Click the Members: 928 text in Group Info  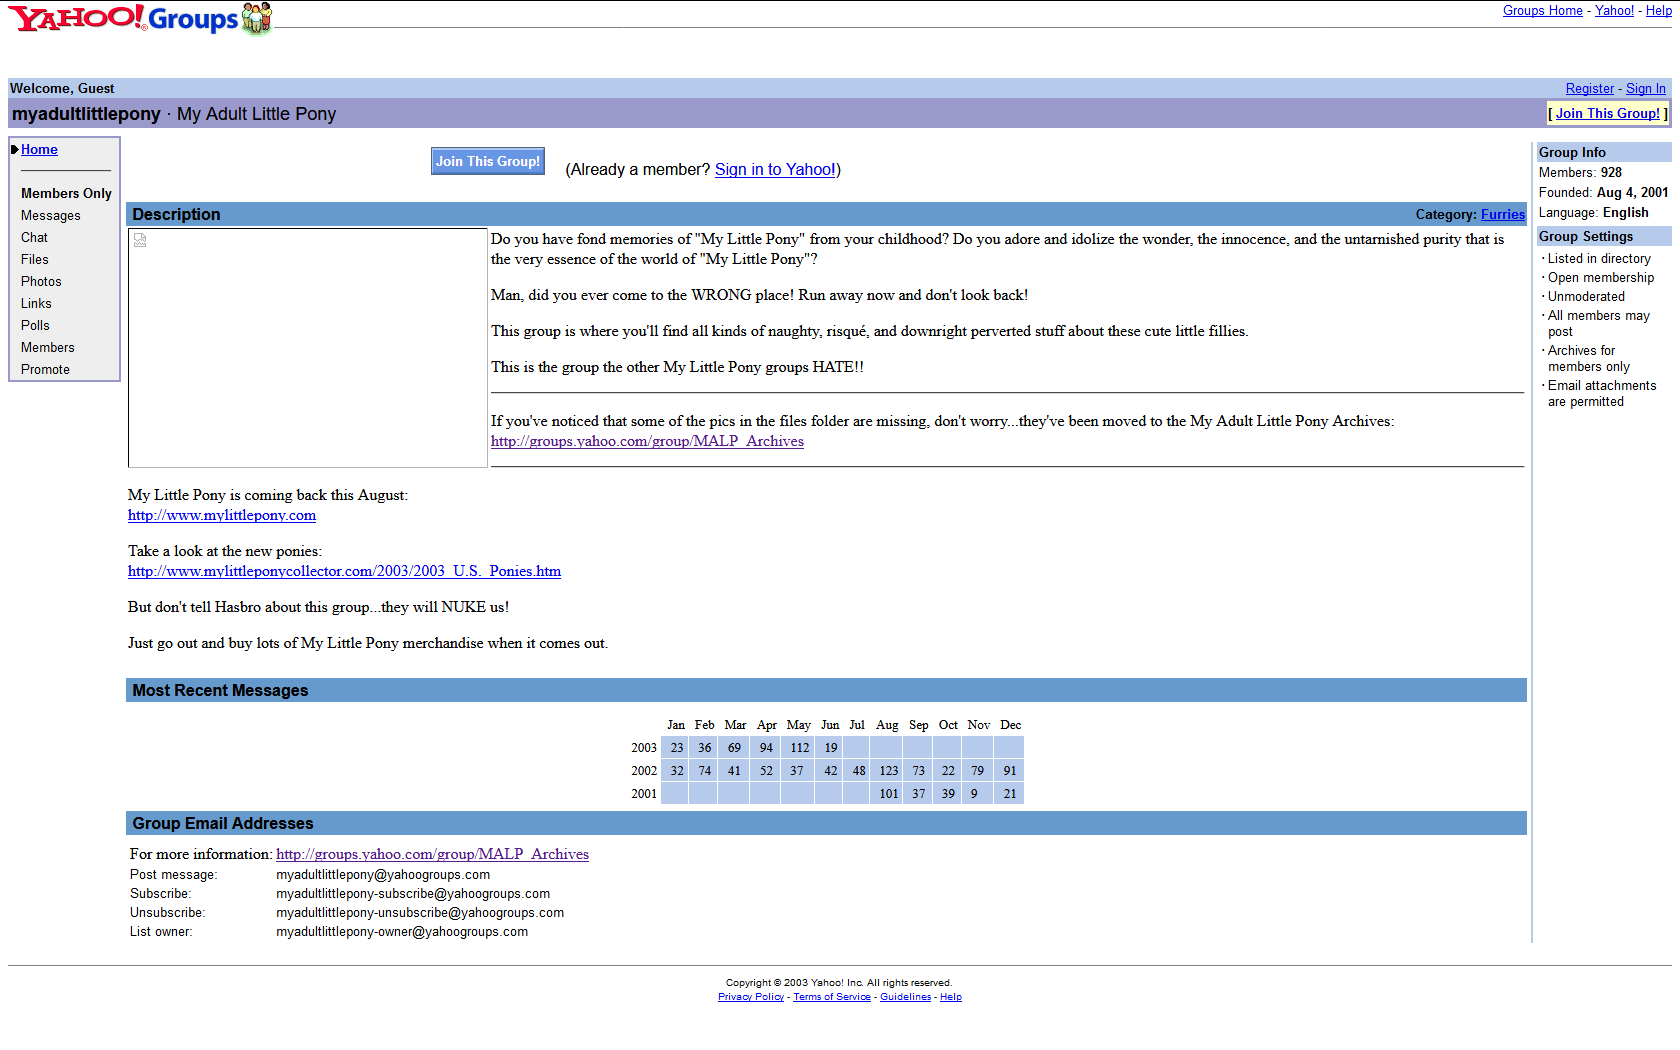click(1580, 173)
